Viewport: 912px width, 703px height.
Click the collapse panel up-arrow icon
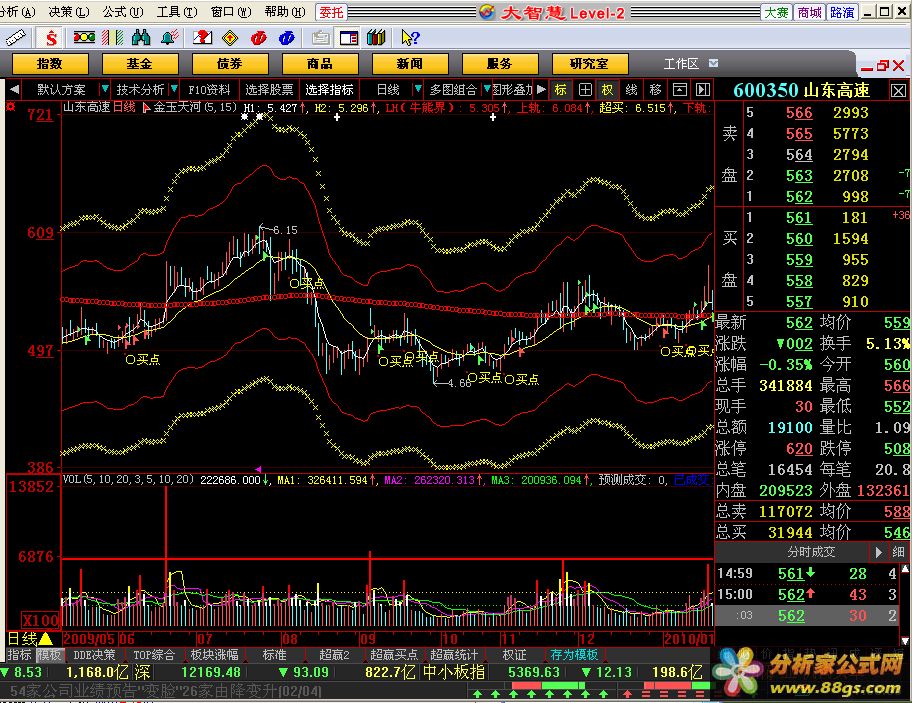679,90
